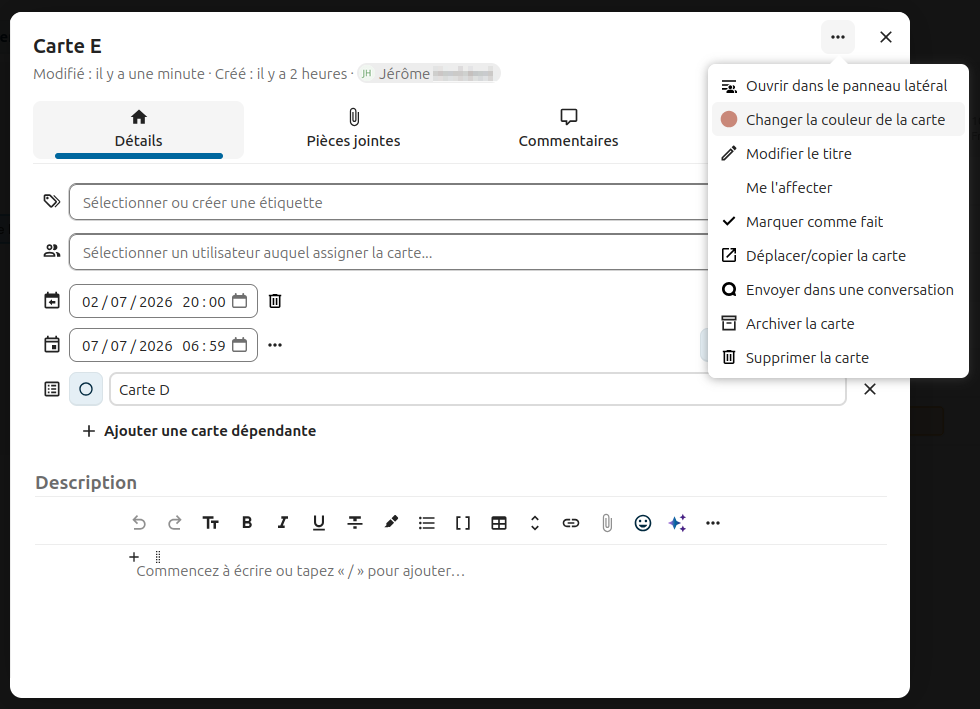Click the Carte E title text
This screenshot has height=709, width=980.
pos(68,46)
